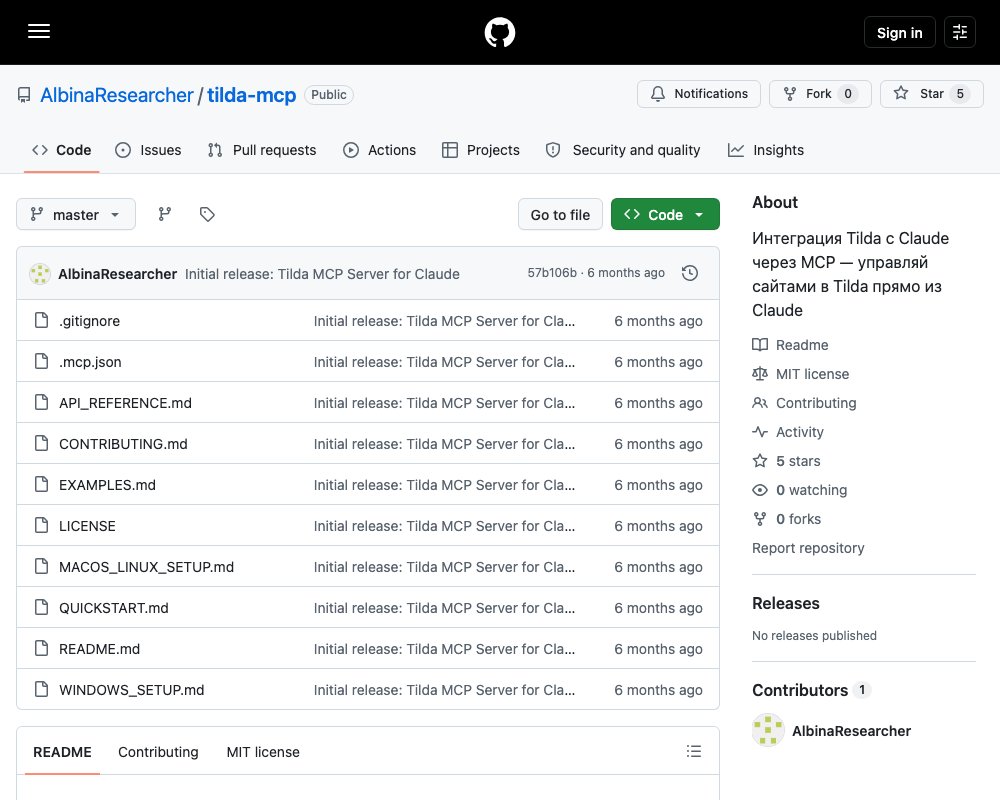Image resolution: width=1000 pixels, height=800 pixels.
Task: Switch to the Issues tab
Action: click(149, 150)
